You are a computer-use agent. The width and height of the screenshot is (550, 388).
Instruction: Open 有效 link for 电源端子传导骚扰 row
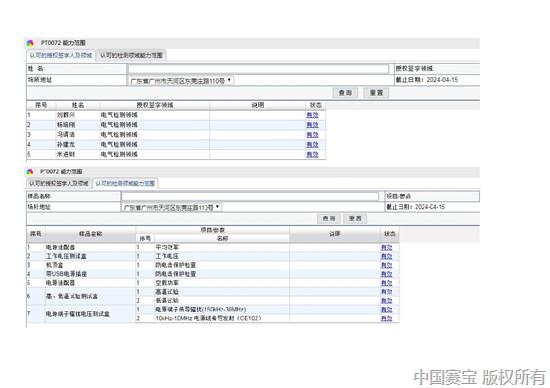click(x=387, y=310)
